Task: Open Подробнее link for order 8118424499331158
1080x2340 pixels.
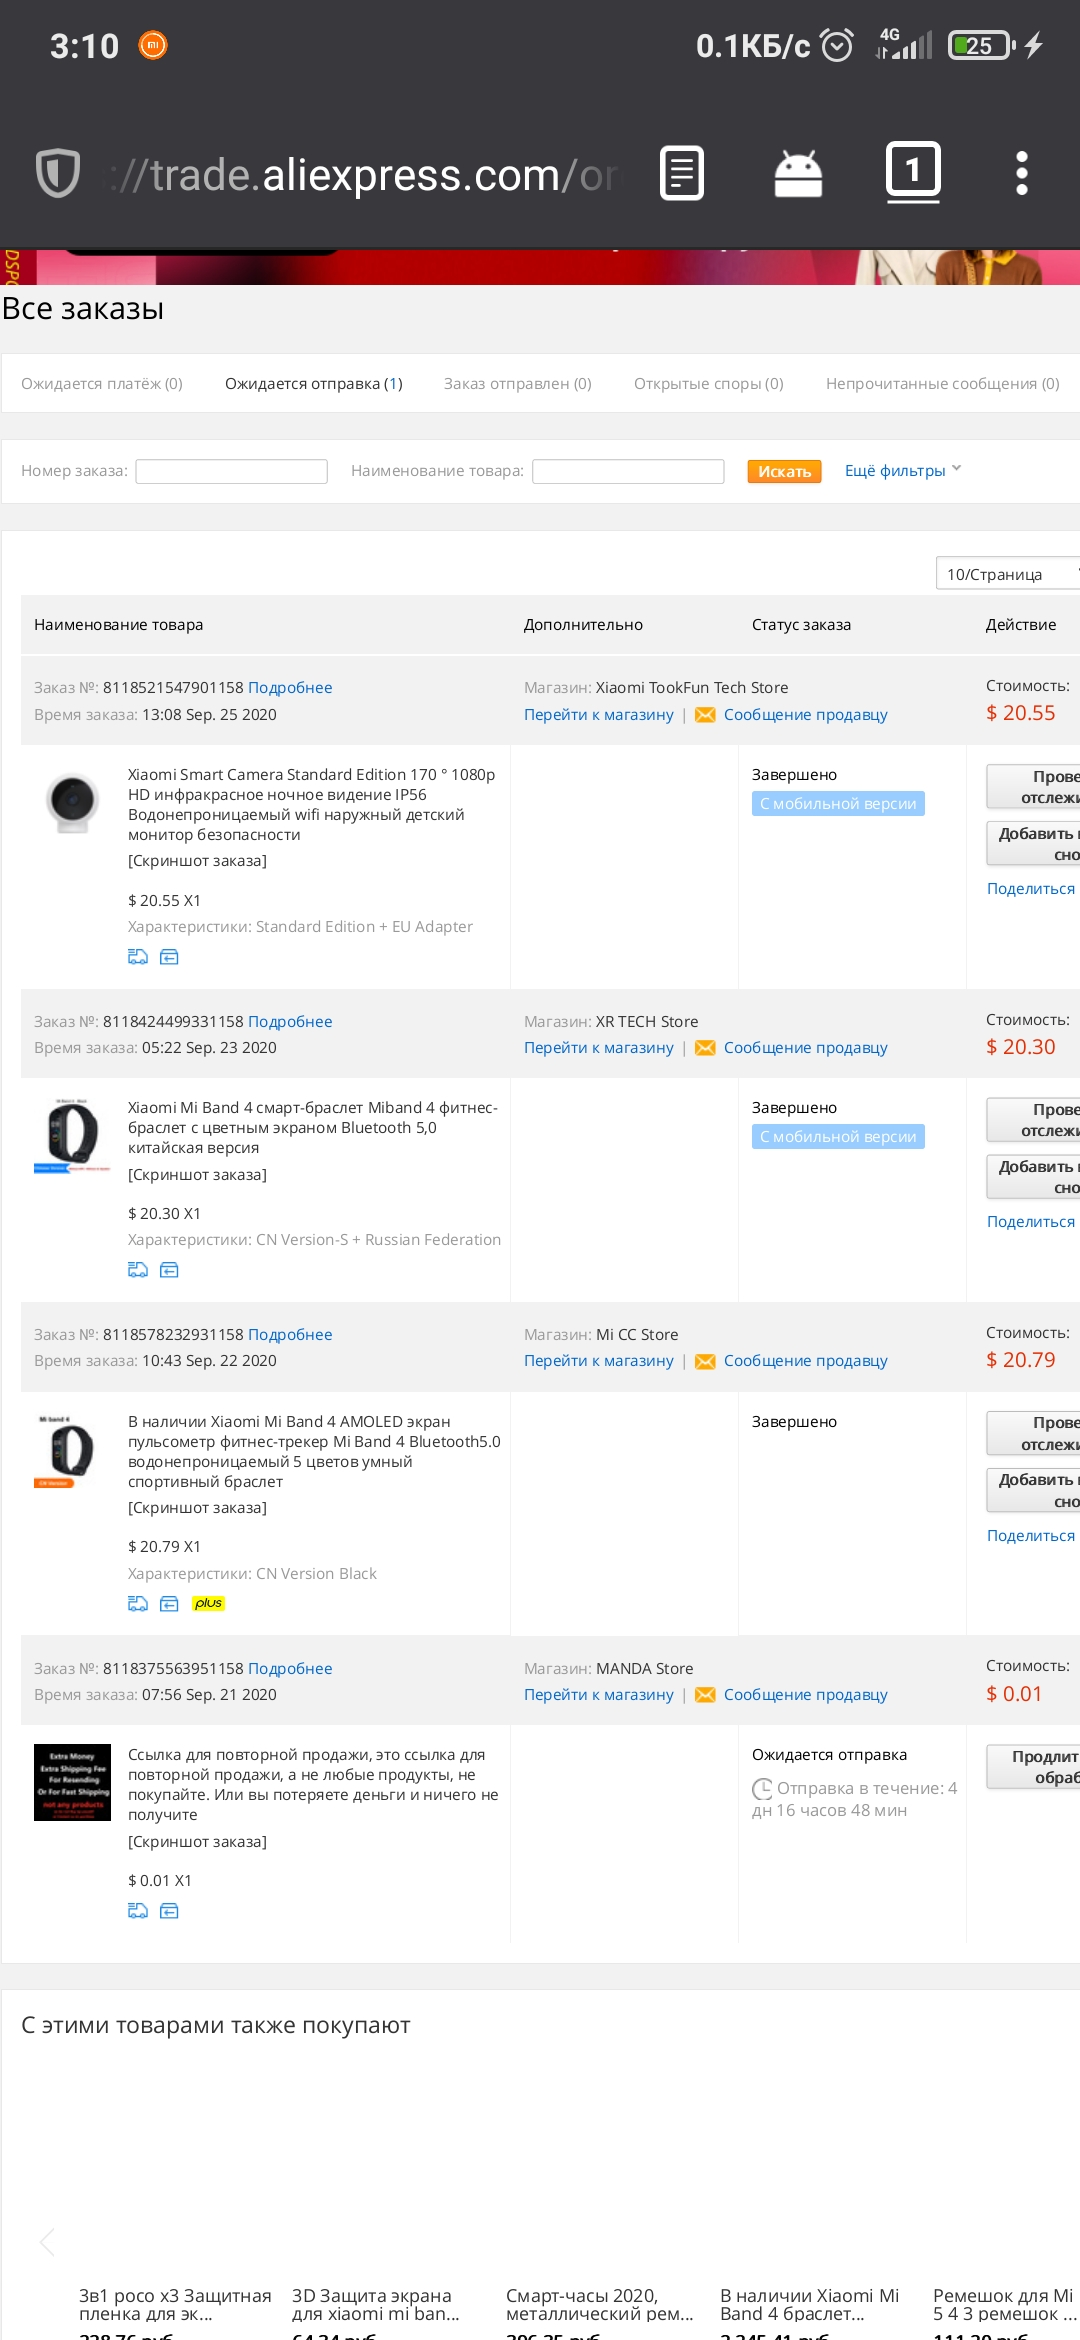Action: [290, 1021]
